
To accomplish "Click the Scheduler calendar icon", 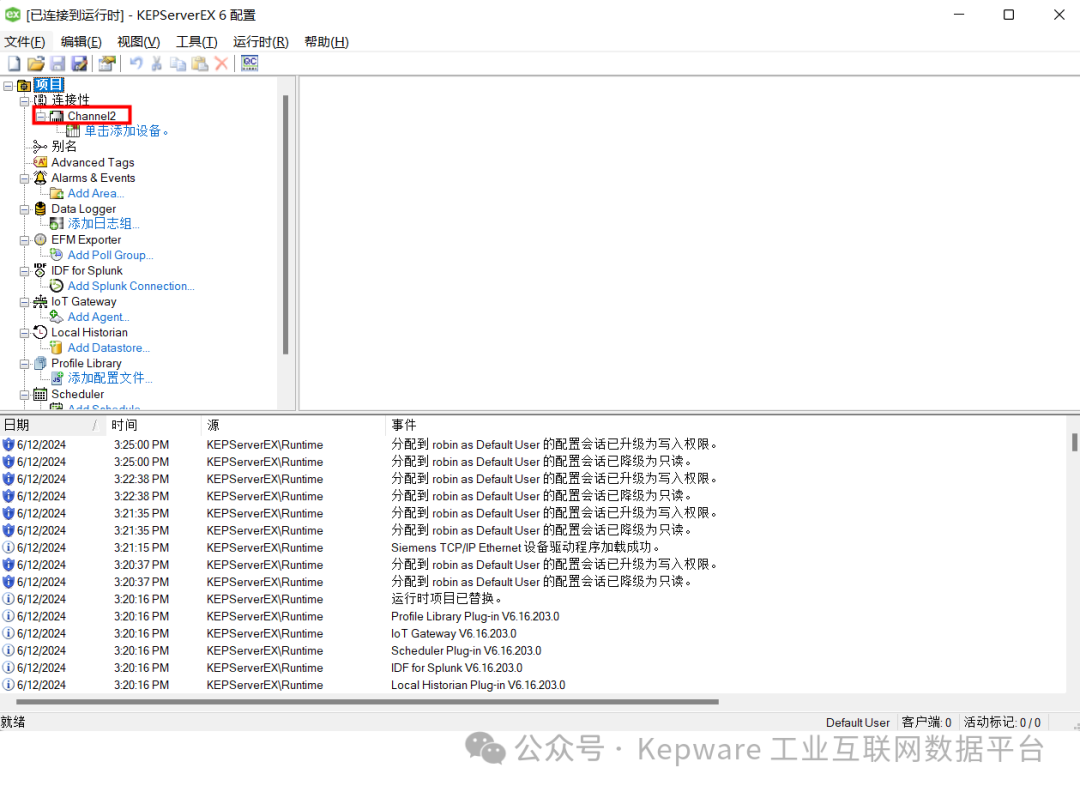I will pyautogui.click(x=40, y=394).
